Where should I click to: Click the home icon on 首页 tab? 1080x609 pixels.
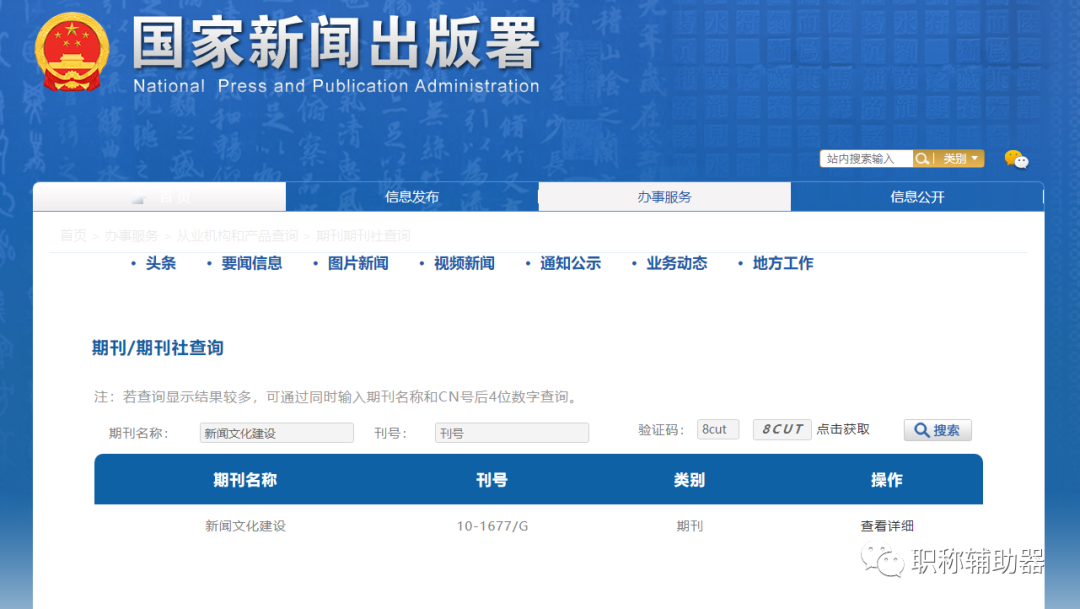click(138, 196)
